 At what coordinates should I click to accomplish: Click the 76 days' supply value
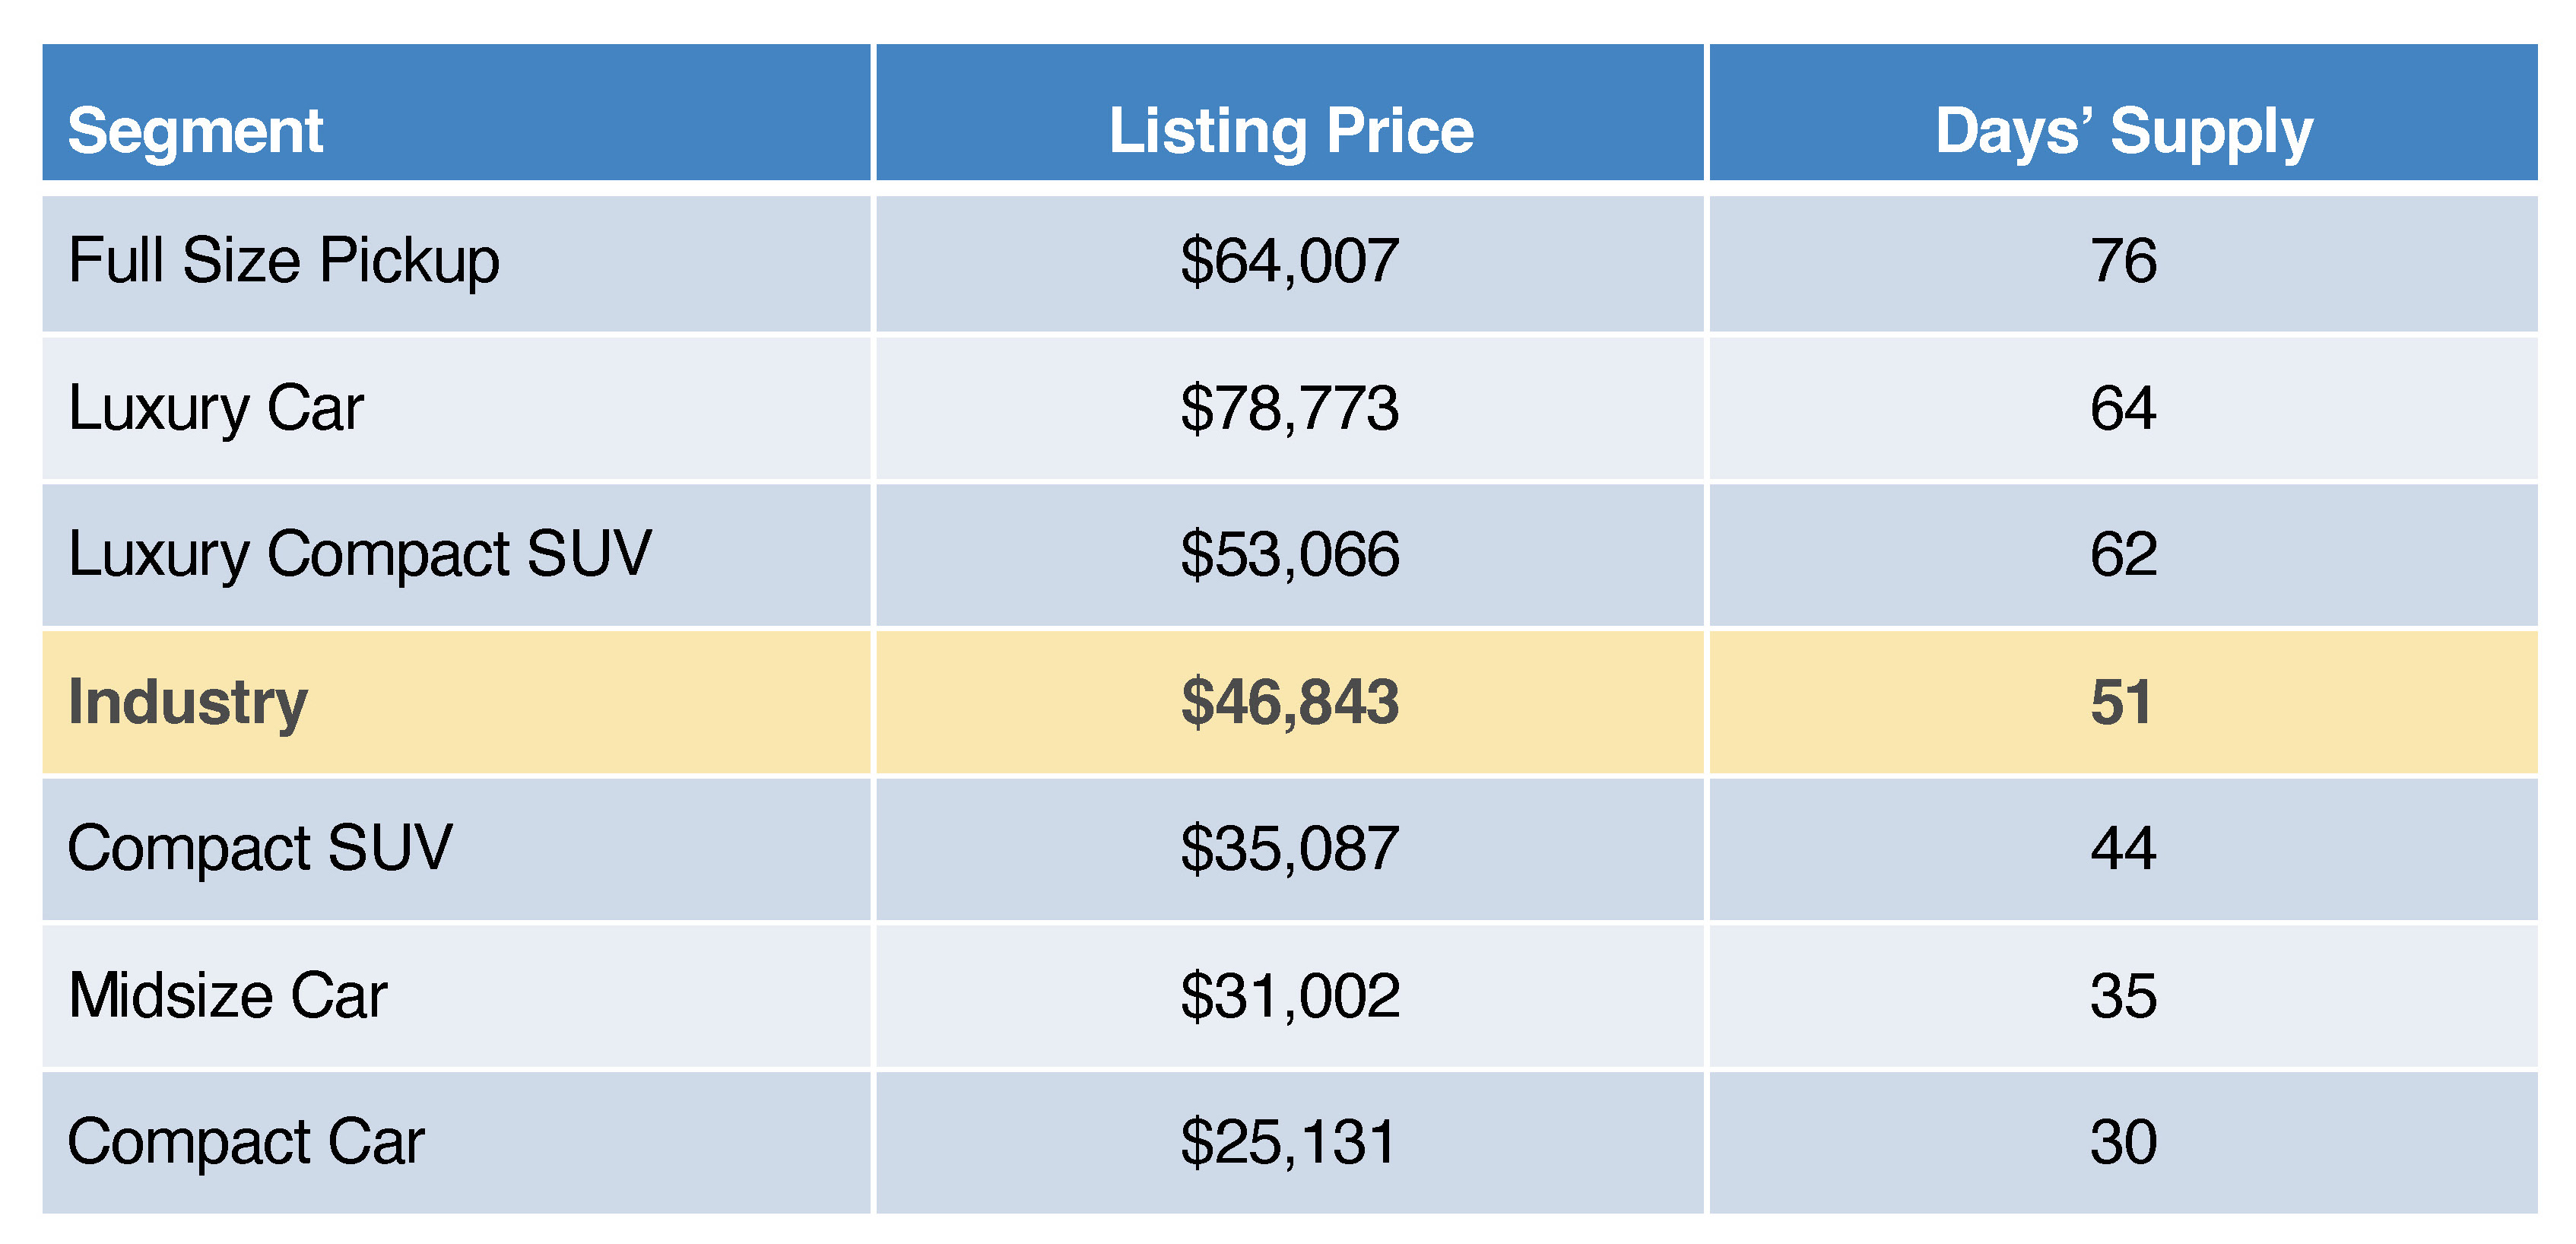[x=2122, y=261]
